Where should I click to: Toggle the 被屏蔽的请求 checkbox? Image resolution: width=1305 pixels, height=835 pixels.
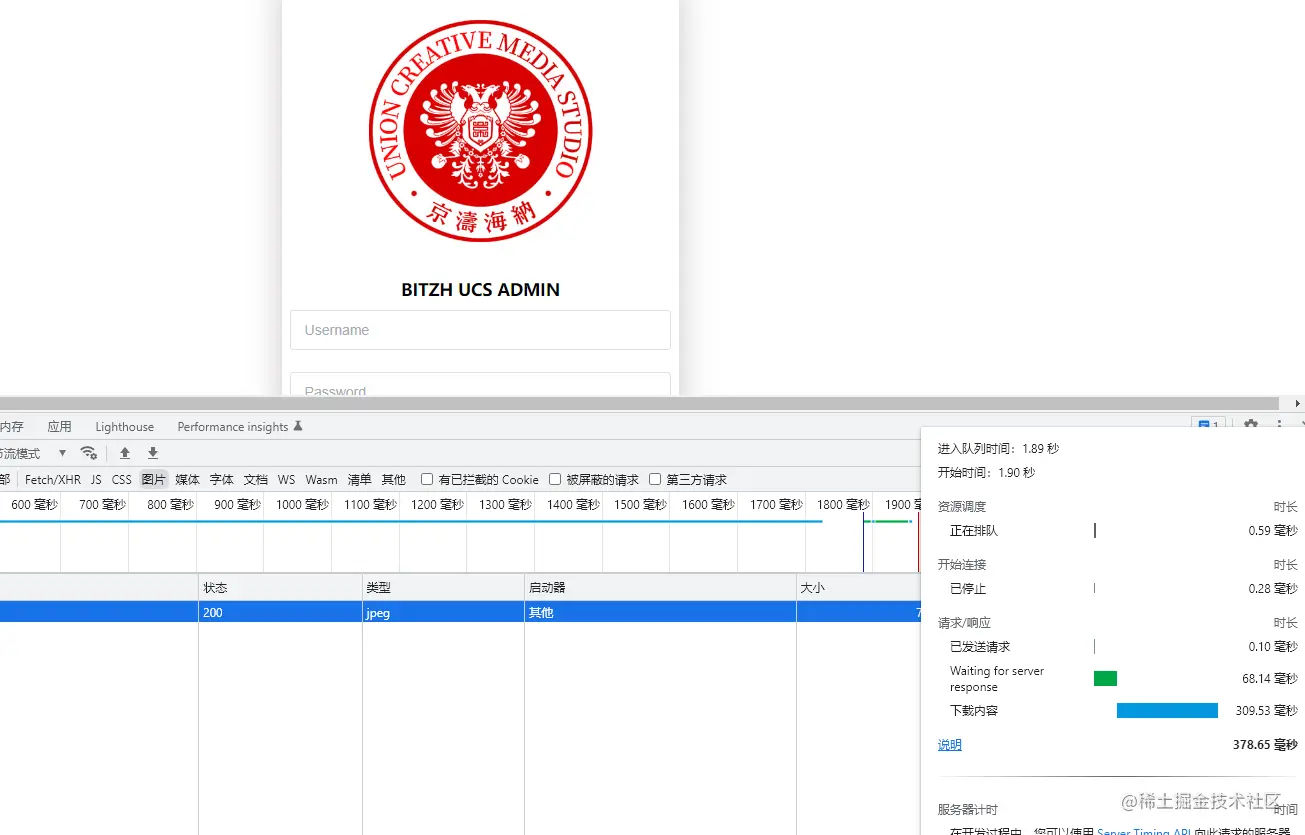coord(555,480)
